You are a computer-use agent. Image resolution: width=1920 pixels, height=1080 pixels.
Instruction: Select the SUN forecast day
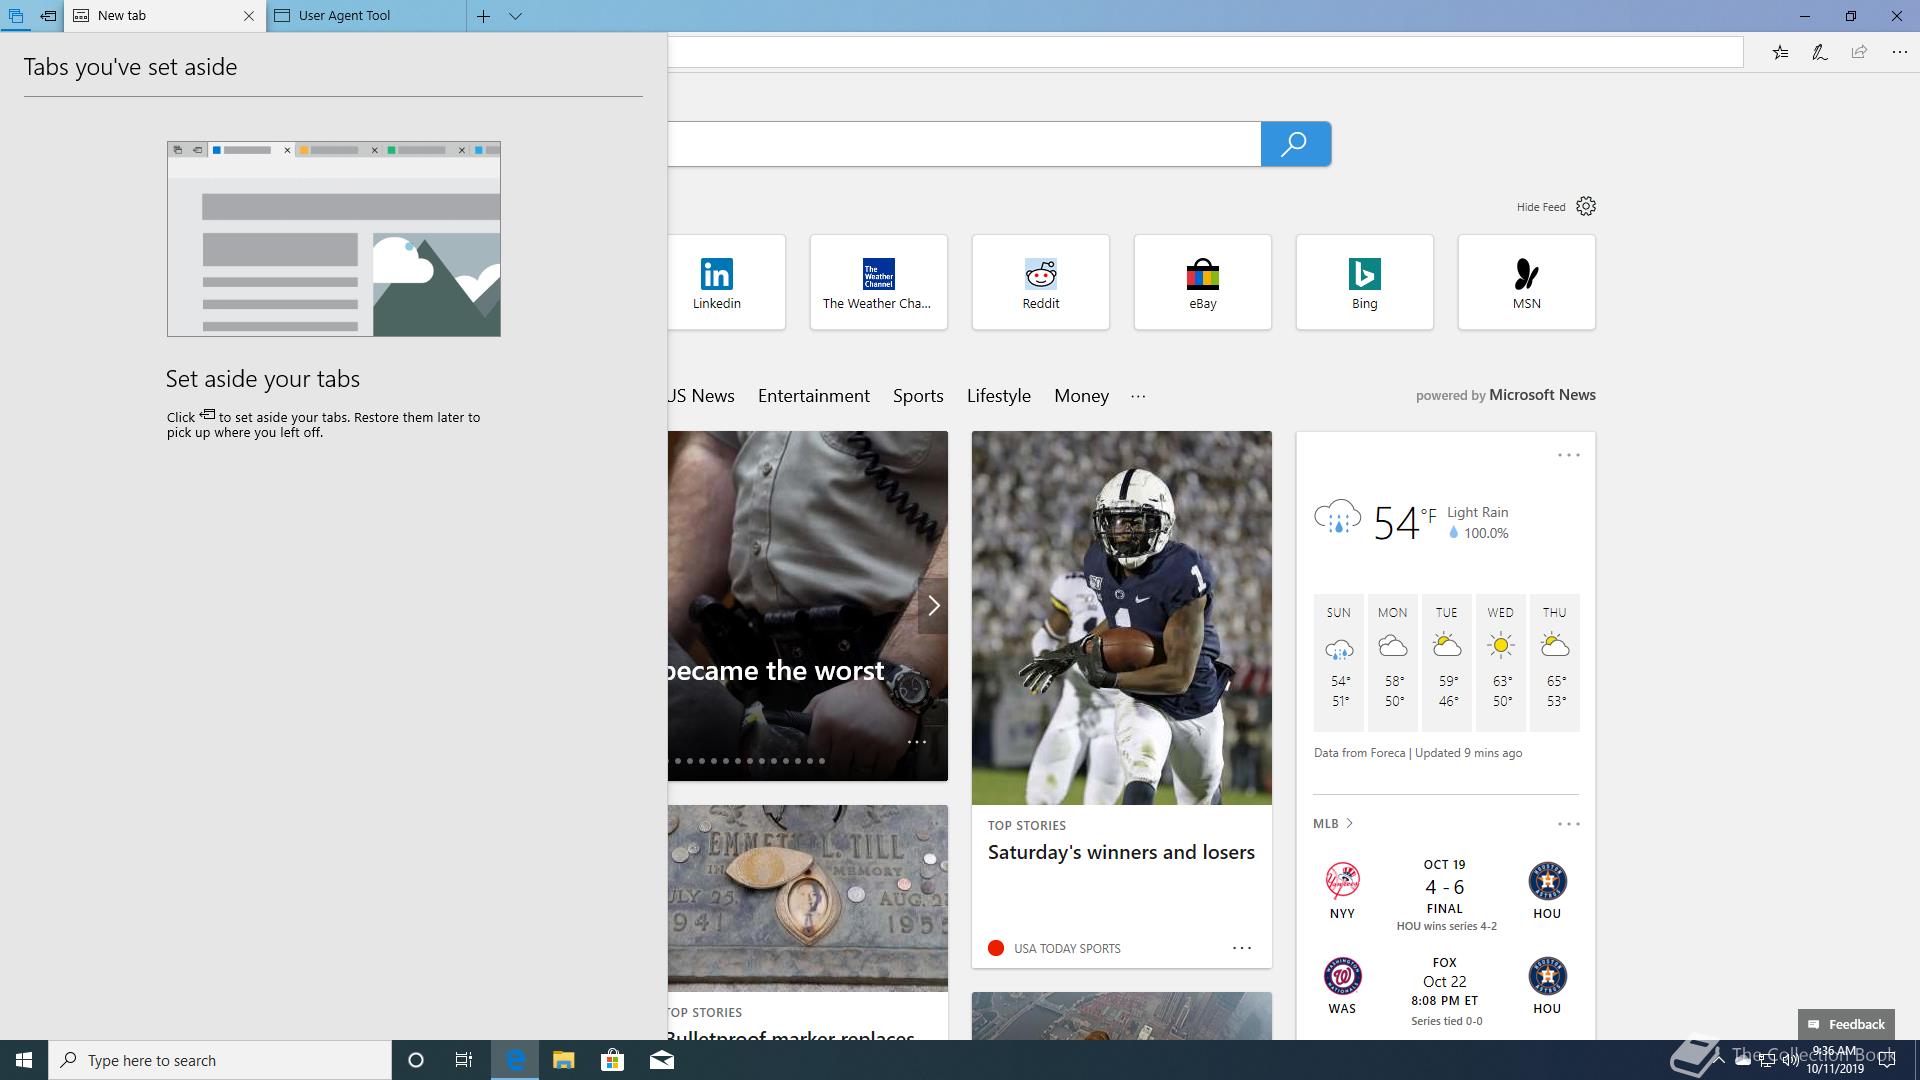1339,661
